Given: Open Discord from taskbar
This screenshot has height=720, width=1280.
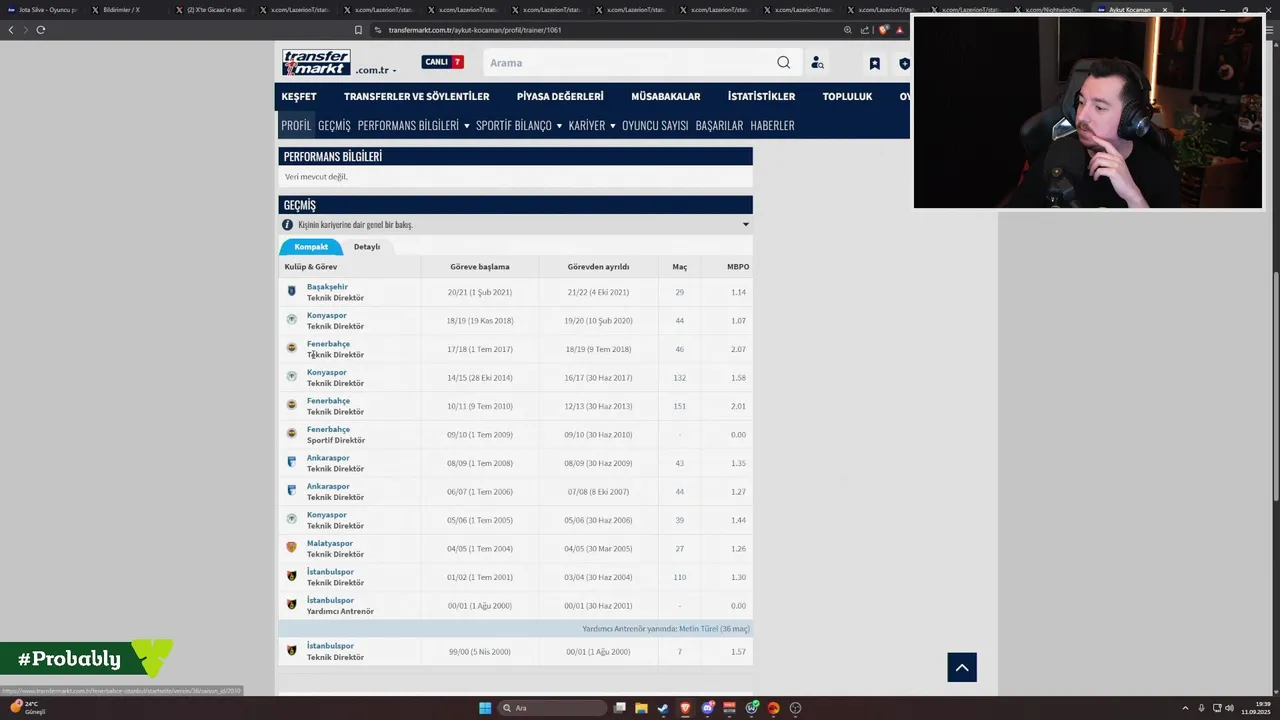Looking at the screenshot, I should coord(708,708).
